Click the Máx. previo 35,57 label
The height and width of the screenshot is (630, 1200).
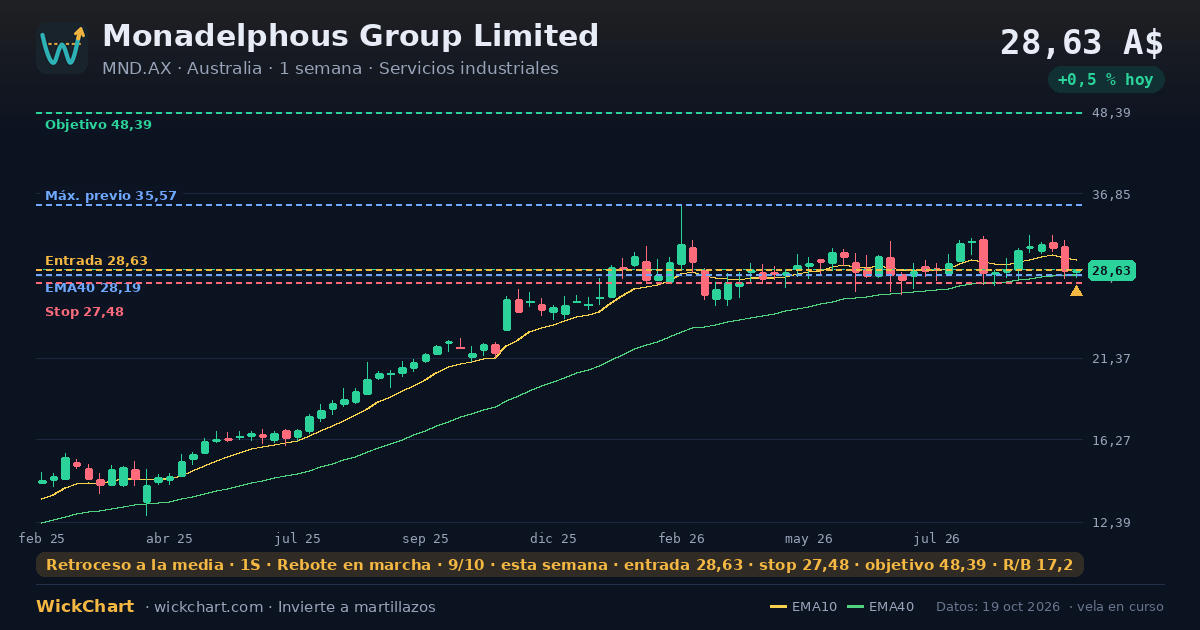coord(111,196)
